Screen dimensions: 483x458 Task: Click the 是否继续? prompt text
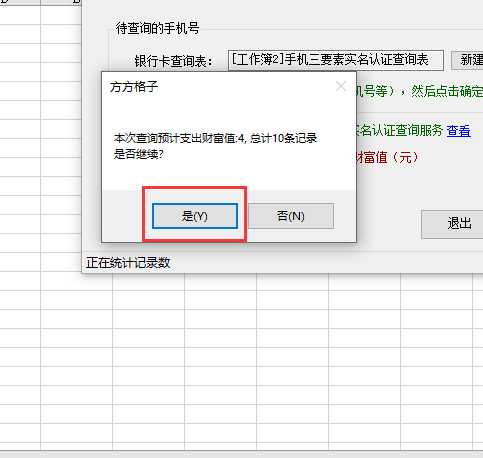tap(139, 154)
